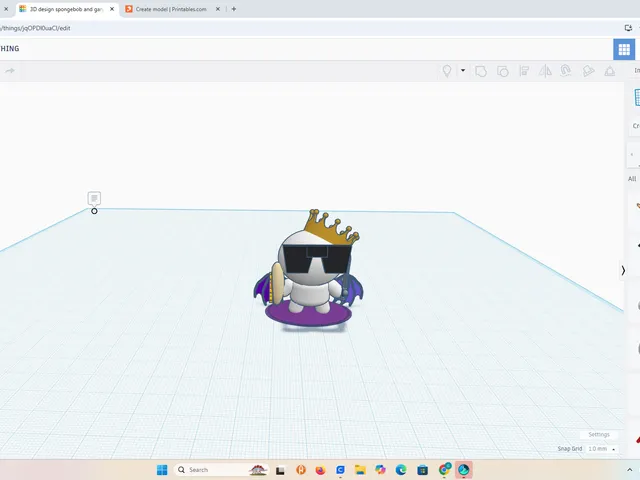Open the Windows Start menu
The image size is (640, 480).
pos(162,470)
